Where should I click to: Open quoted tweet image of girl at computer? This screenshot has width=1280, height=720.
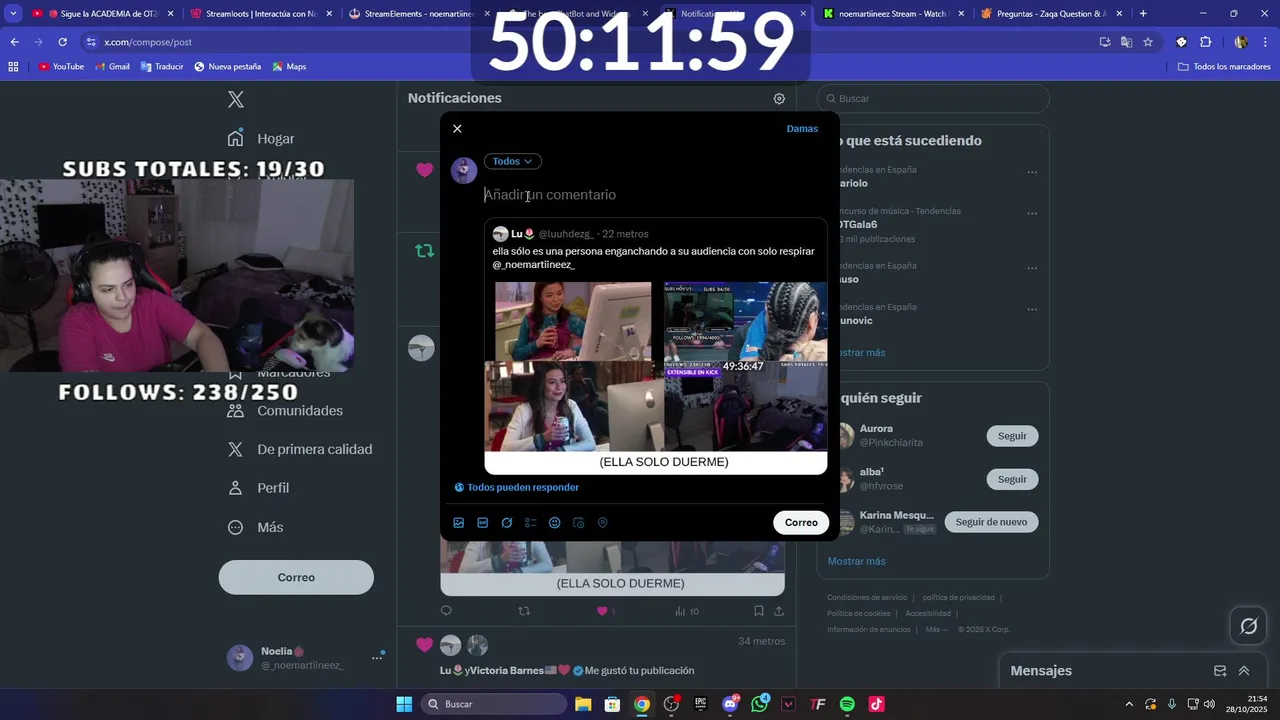(573, 321)
